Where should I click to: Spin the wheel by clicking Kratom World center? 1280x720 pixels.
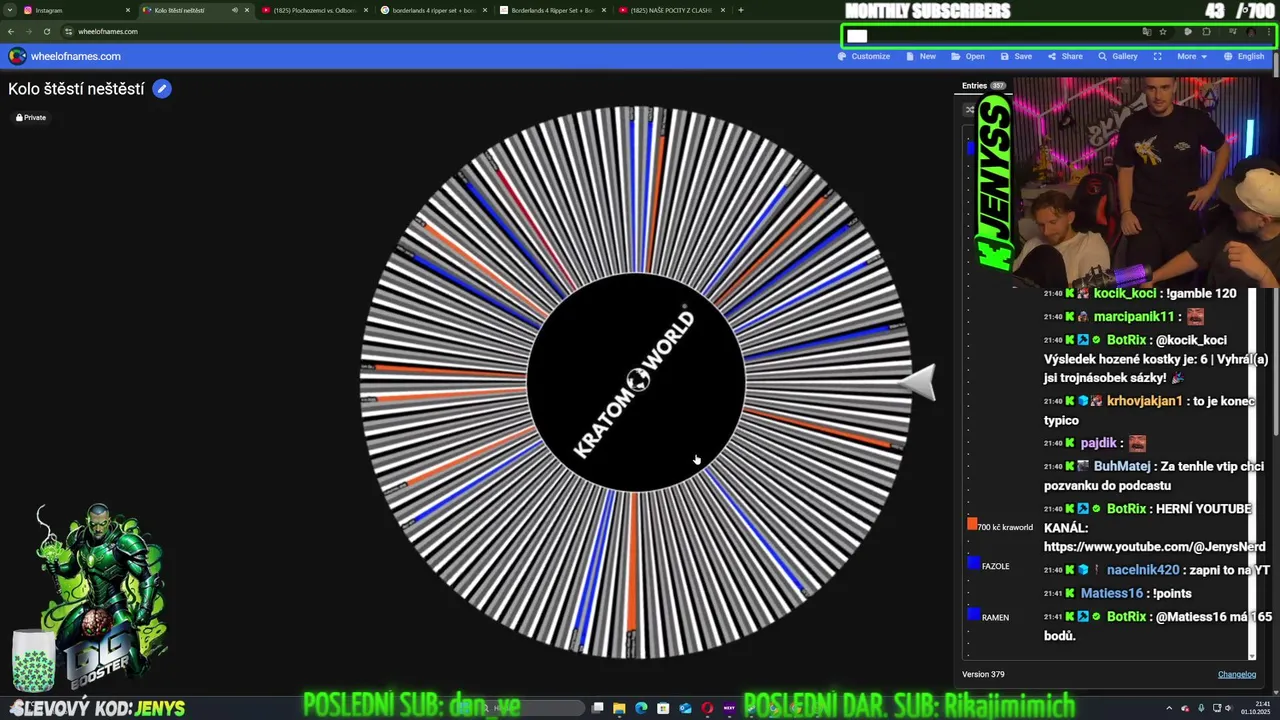(636, 382)
